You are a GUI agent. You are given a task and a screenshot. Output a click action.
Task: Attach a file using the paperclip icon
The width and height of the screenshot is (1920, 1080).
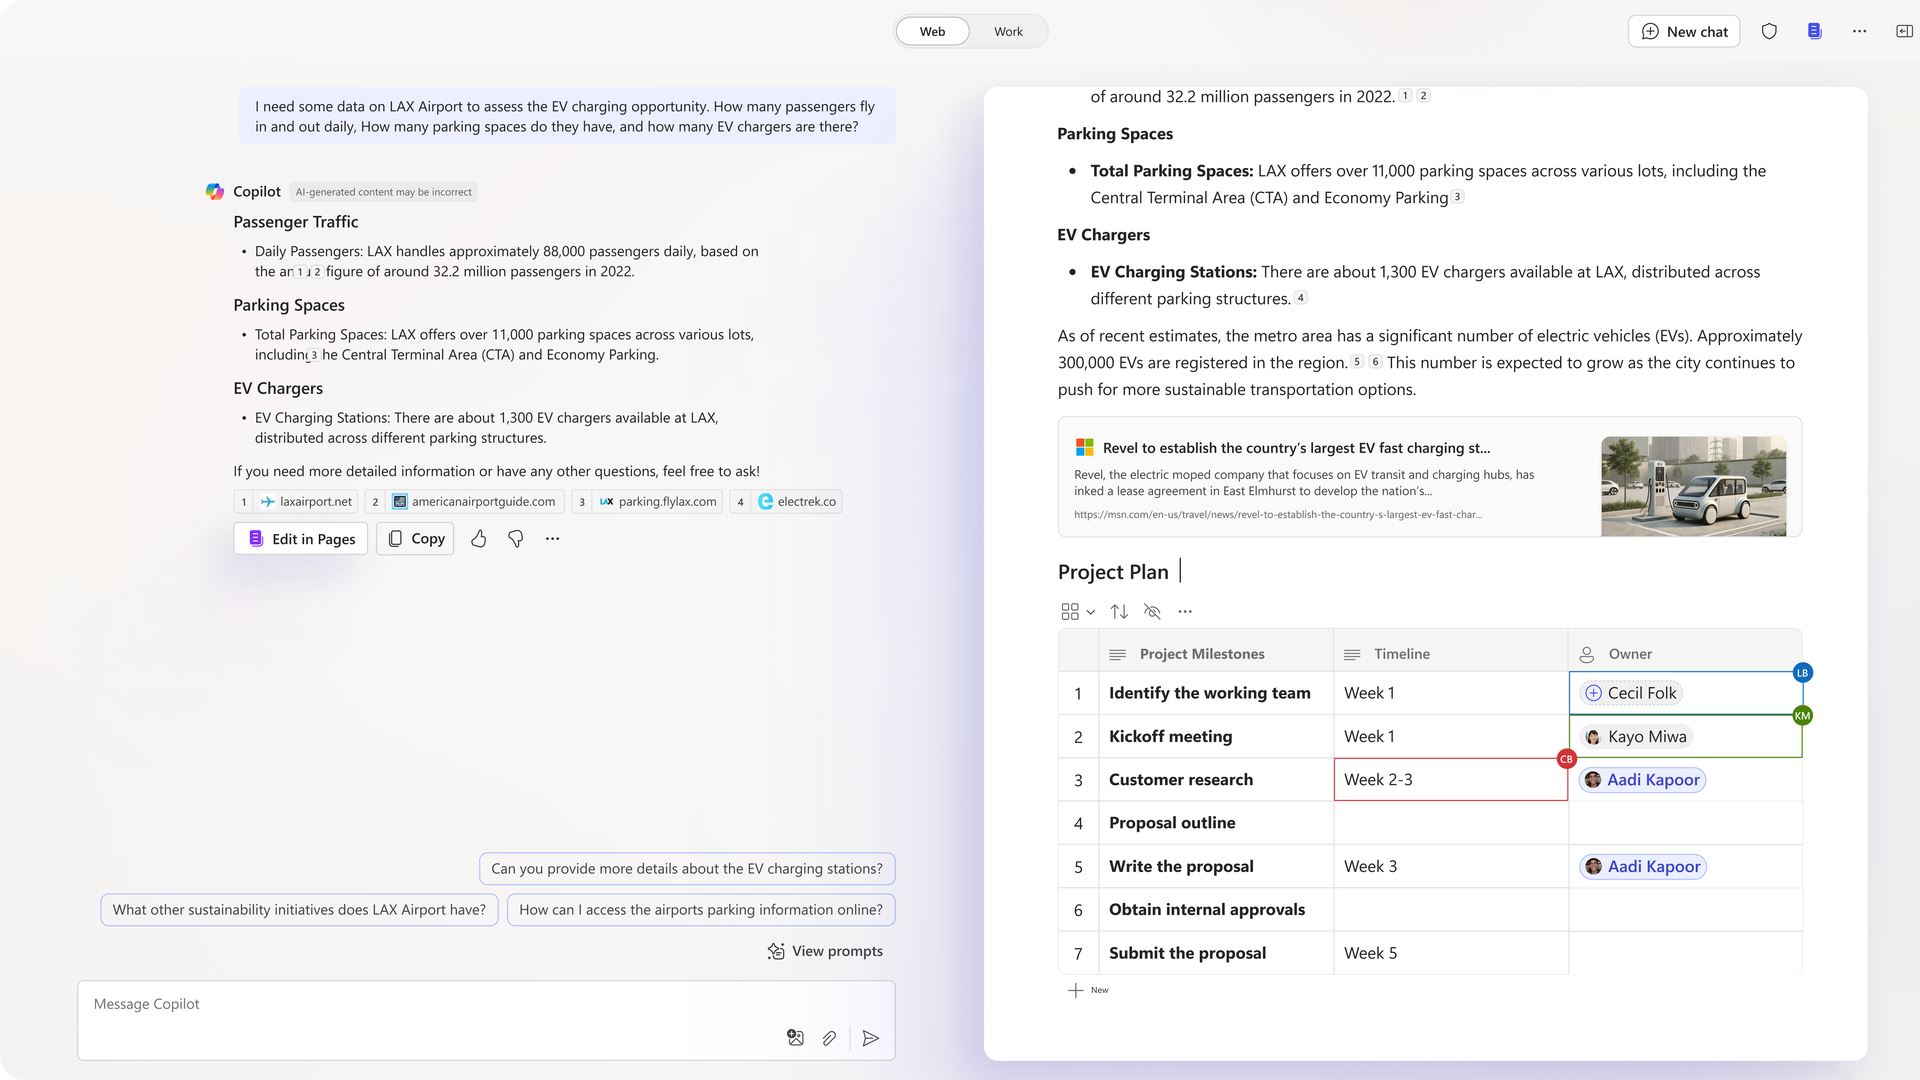(x=829, y=1038)
